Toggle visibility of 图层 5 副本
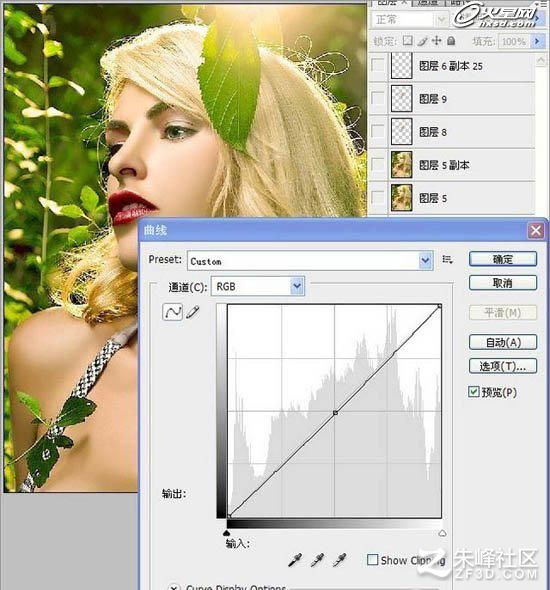Screen dimensions: 550x590 378,164
